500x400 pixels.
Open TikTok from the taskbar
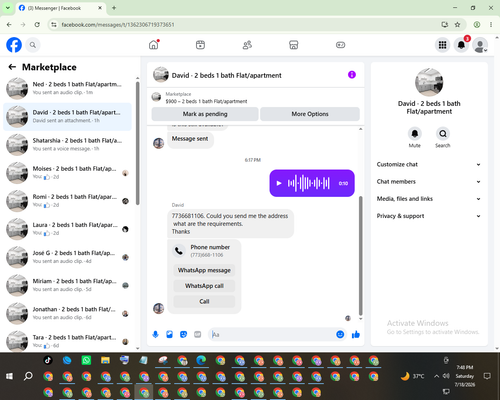(x=48, y=360)
